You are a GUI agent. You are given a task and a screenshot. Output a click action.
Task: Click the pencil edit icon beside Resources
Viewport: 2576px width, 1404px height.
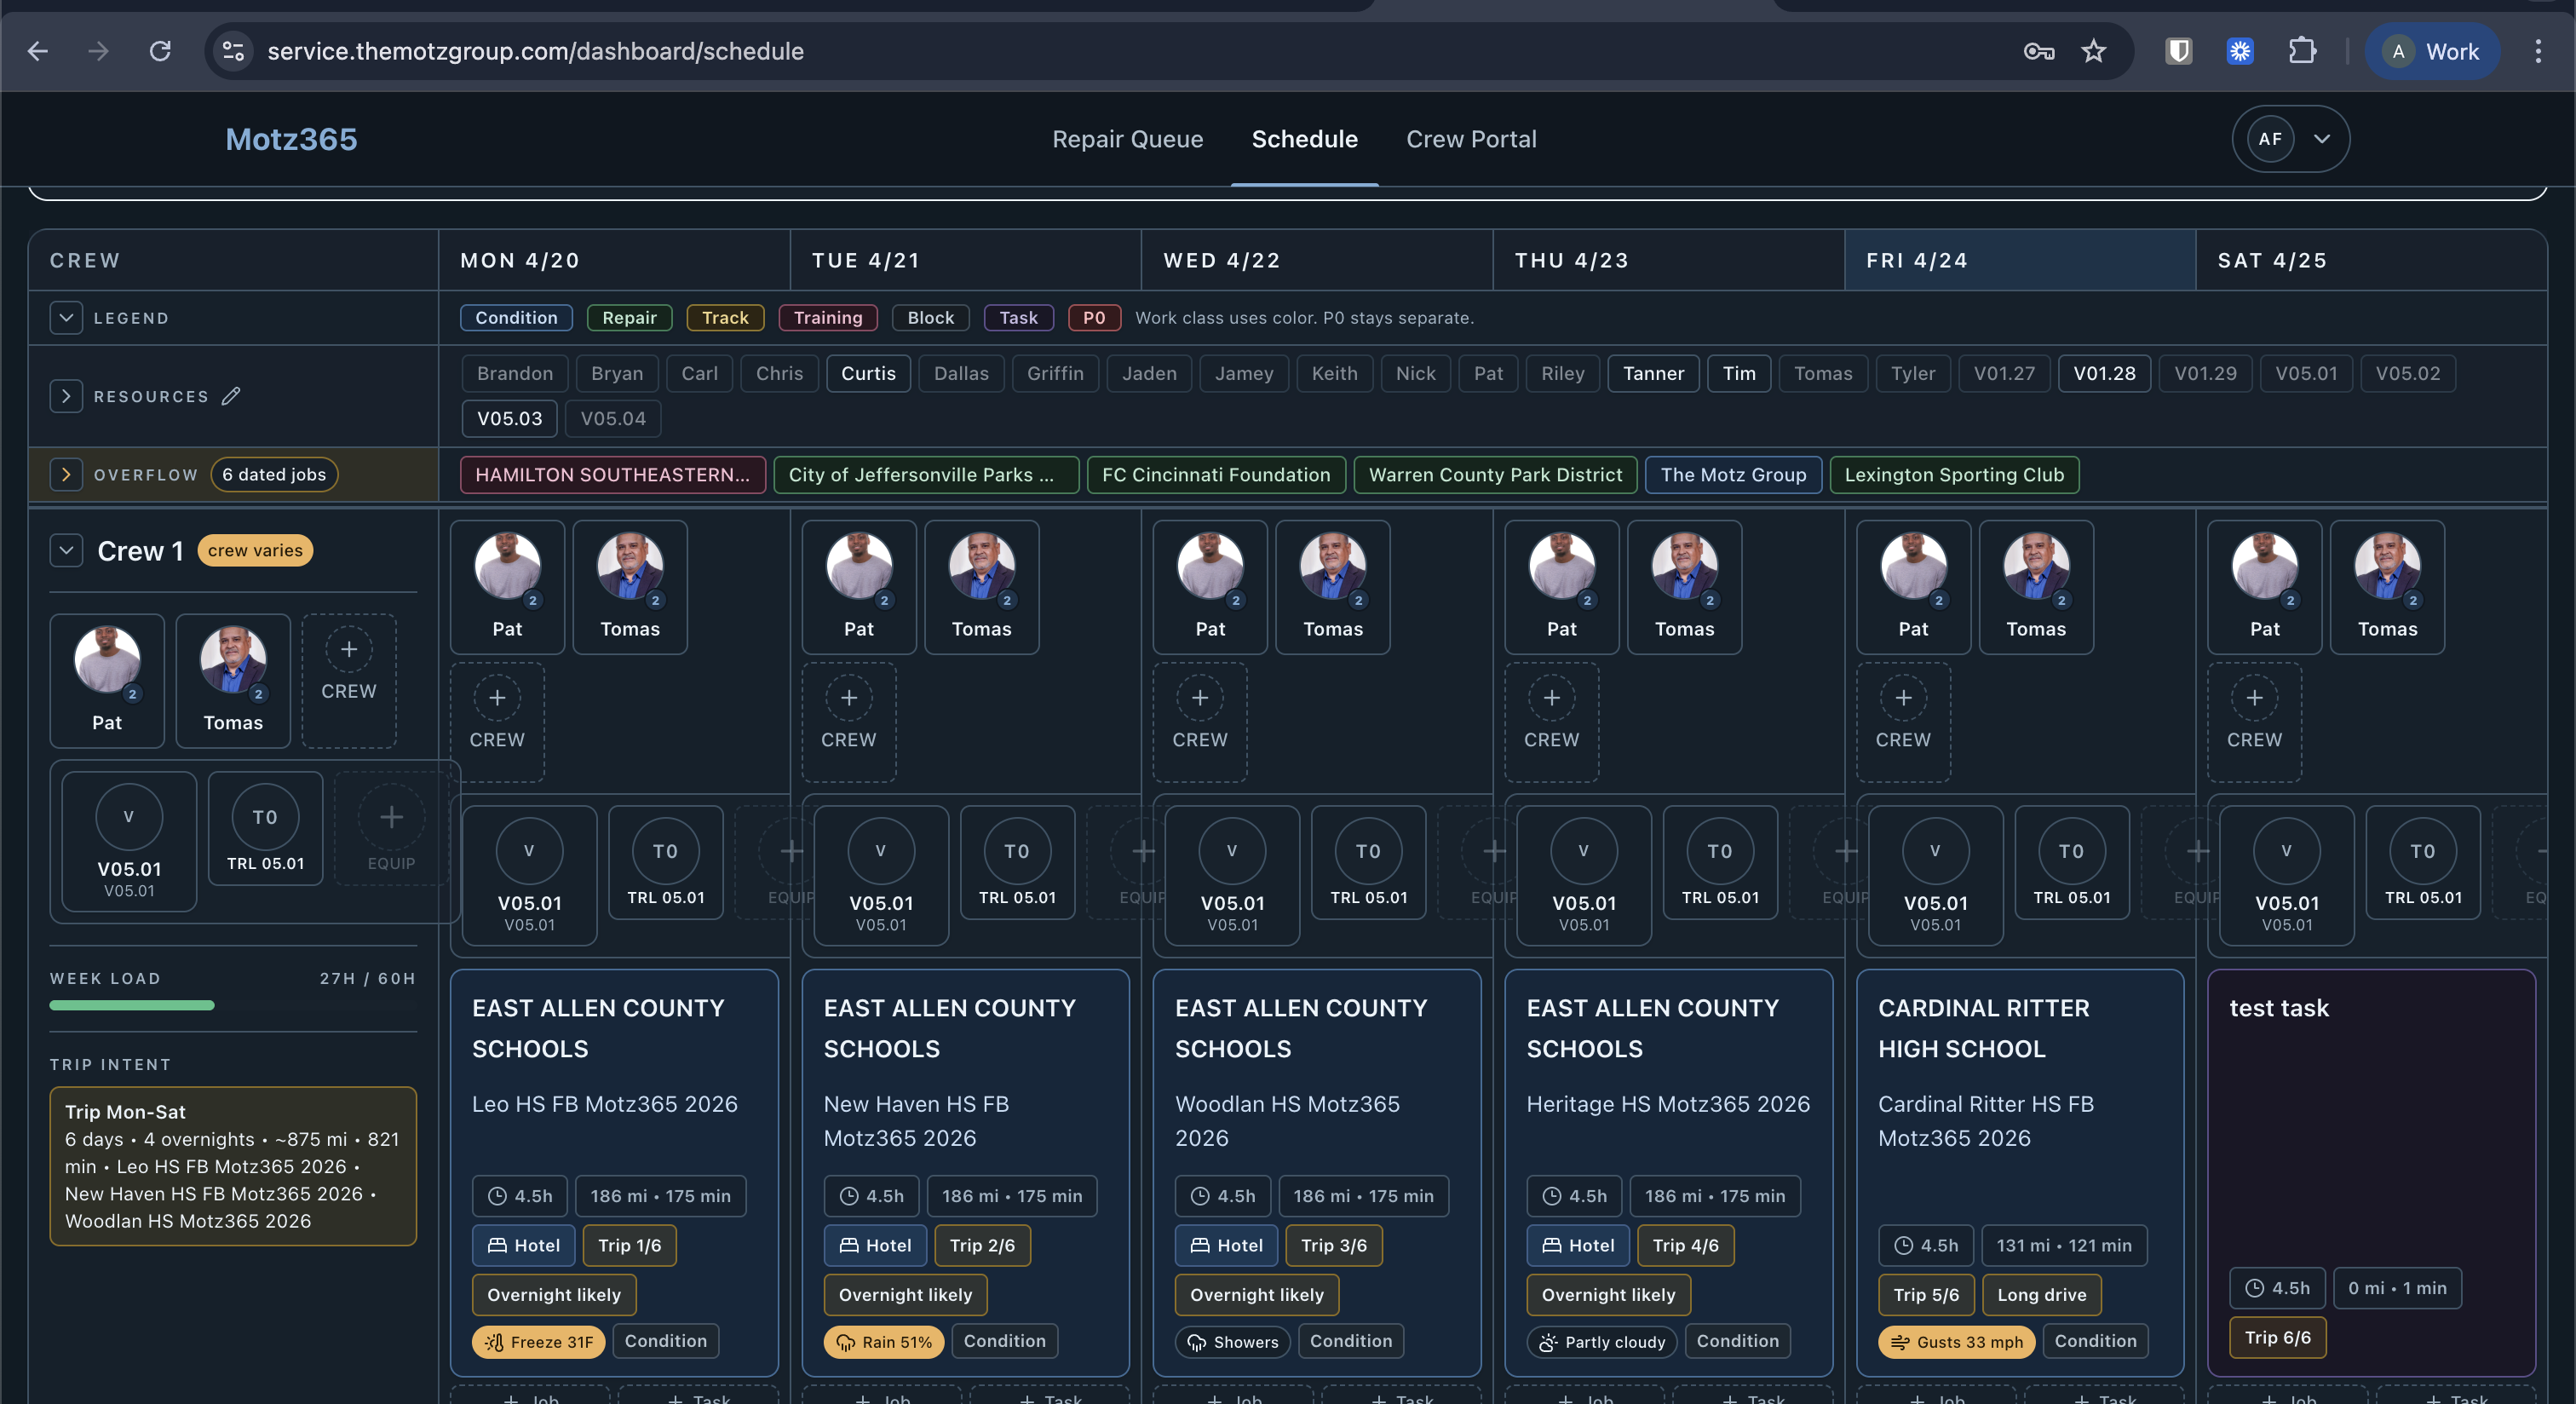[231, 396]
